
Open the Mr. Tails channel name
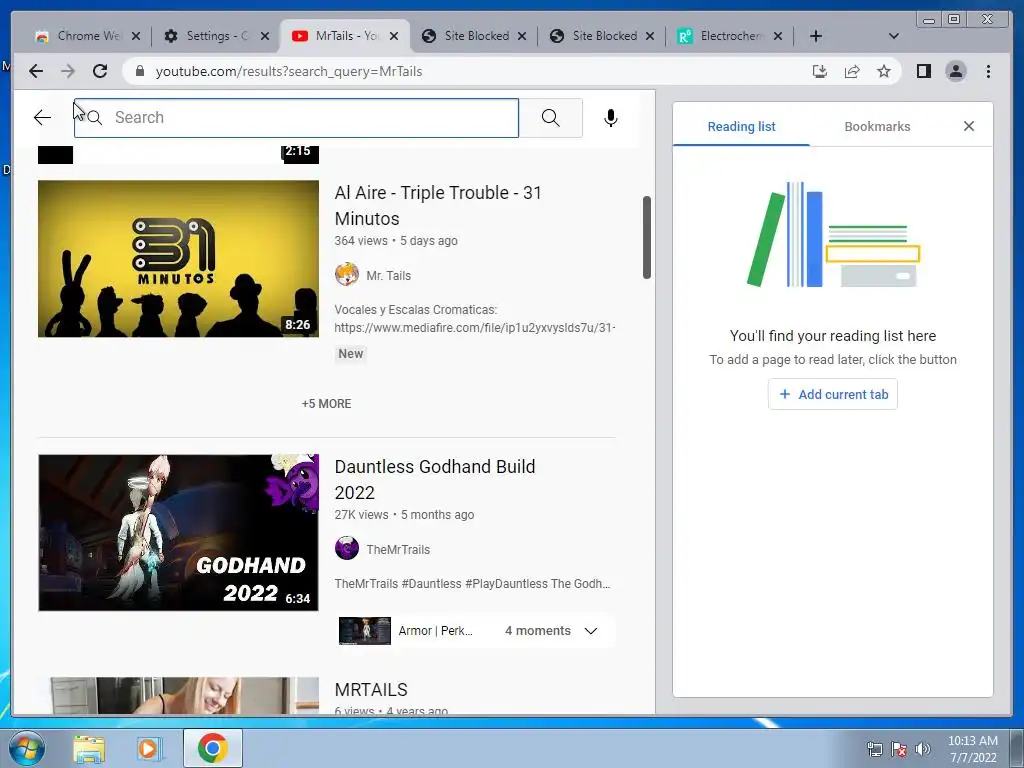point(389,276)
